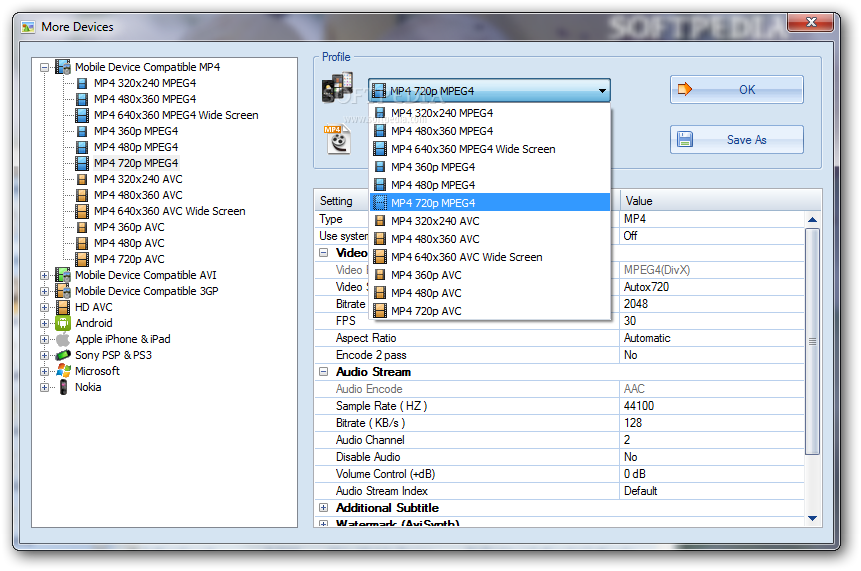The height and width of the screenshot is (571, 861).
Task: Click the settings list scrollbar thumb
Action: pyautogui.click(x=813, y=341)
